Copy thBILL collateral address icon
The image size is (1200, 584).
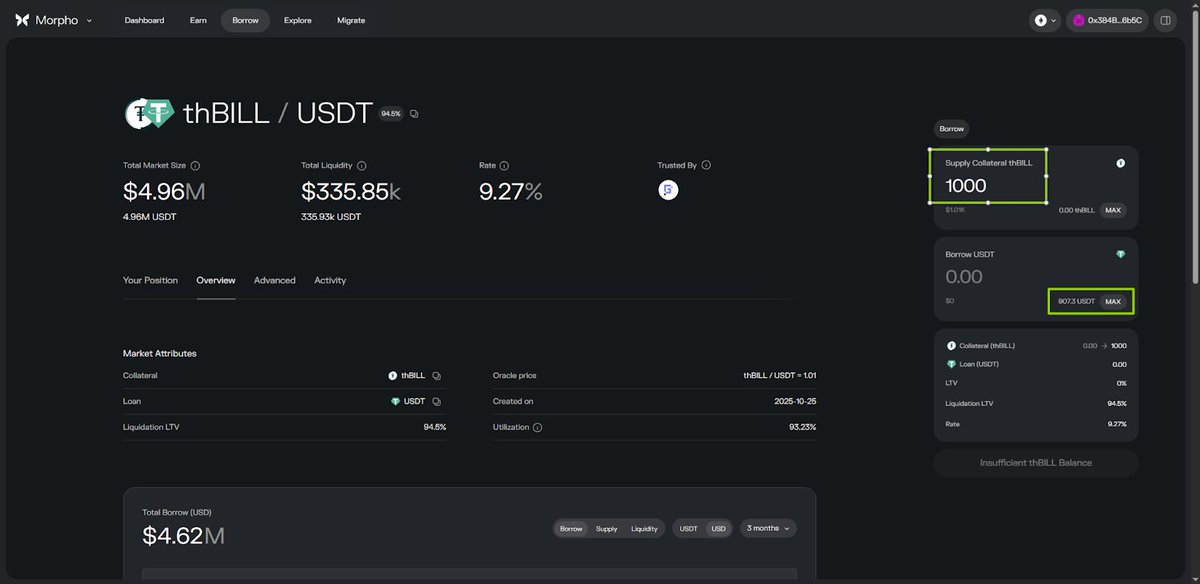coord(437,376)
